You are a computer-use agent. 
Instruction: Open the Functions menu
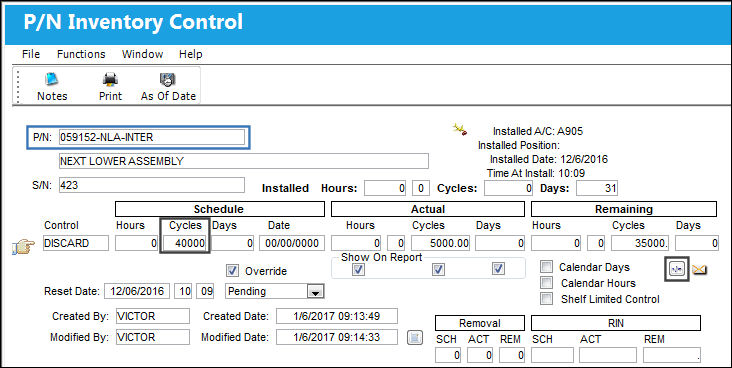pos(81,54)
